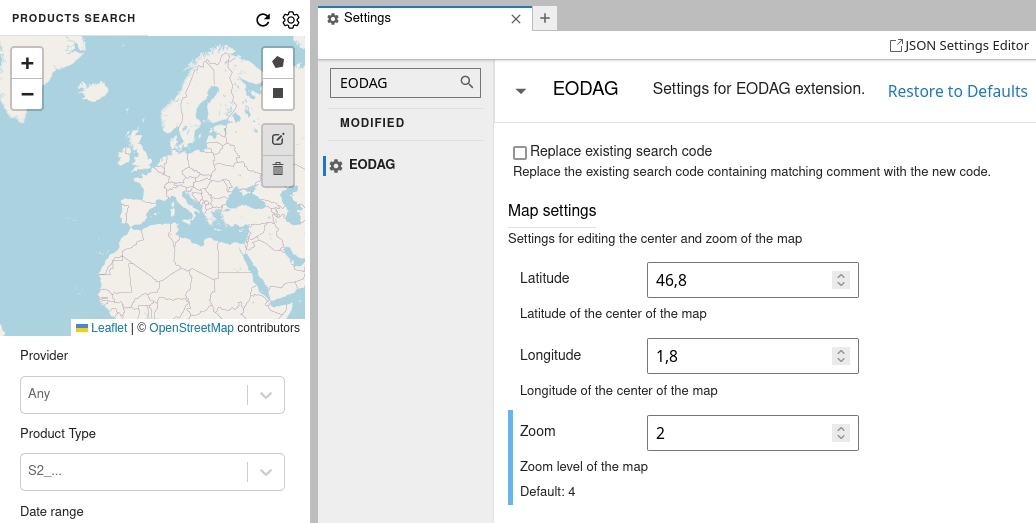Click the EODAG settings search field
This screenshot has width=1036, height=523.
coord(405,83)
